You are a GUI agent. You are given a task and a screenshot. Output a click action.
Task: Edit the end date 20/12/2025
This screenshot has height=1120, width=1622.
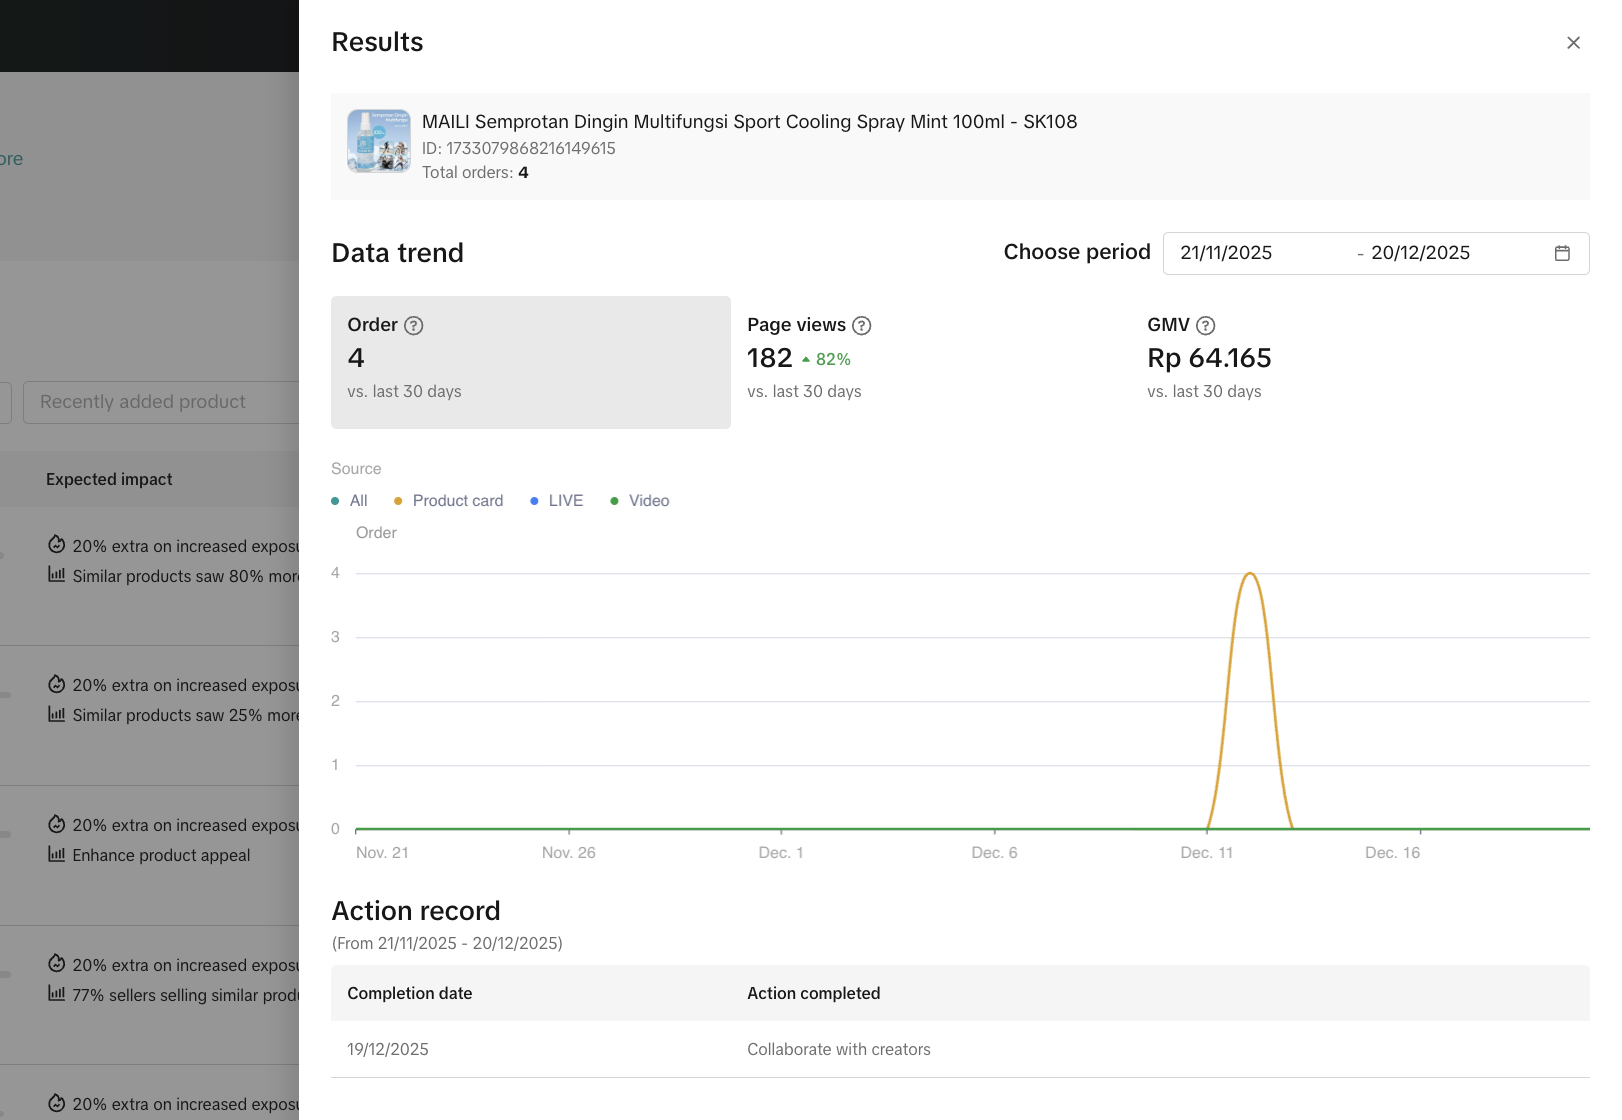click(1420, 253)
